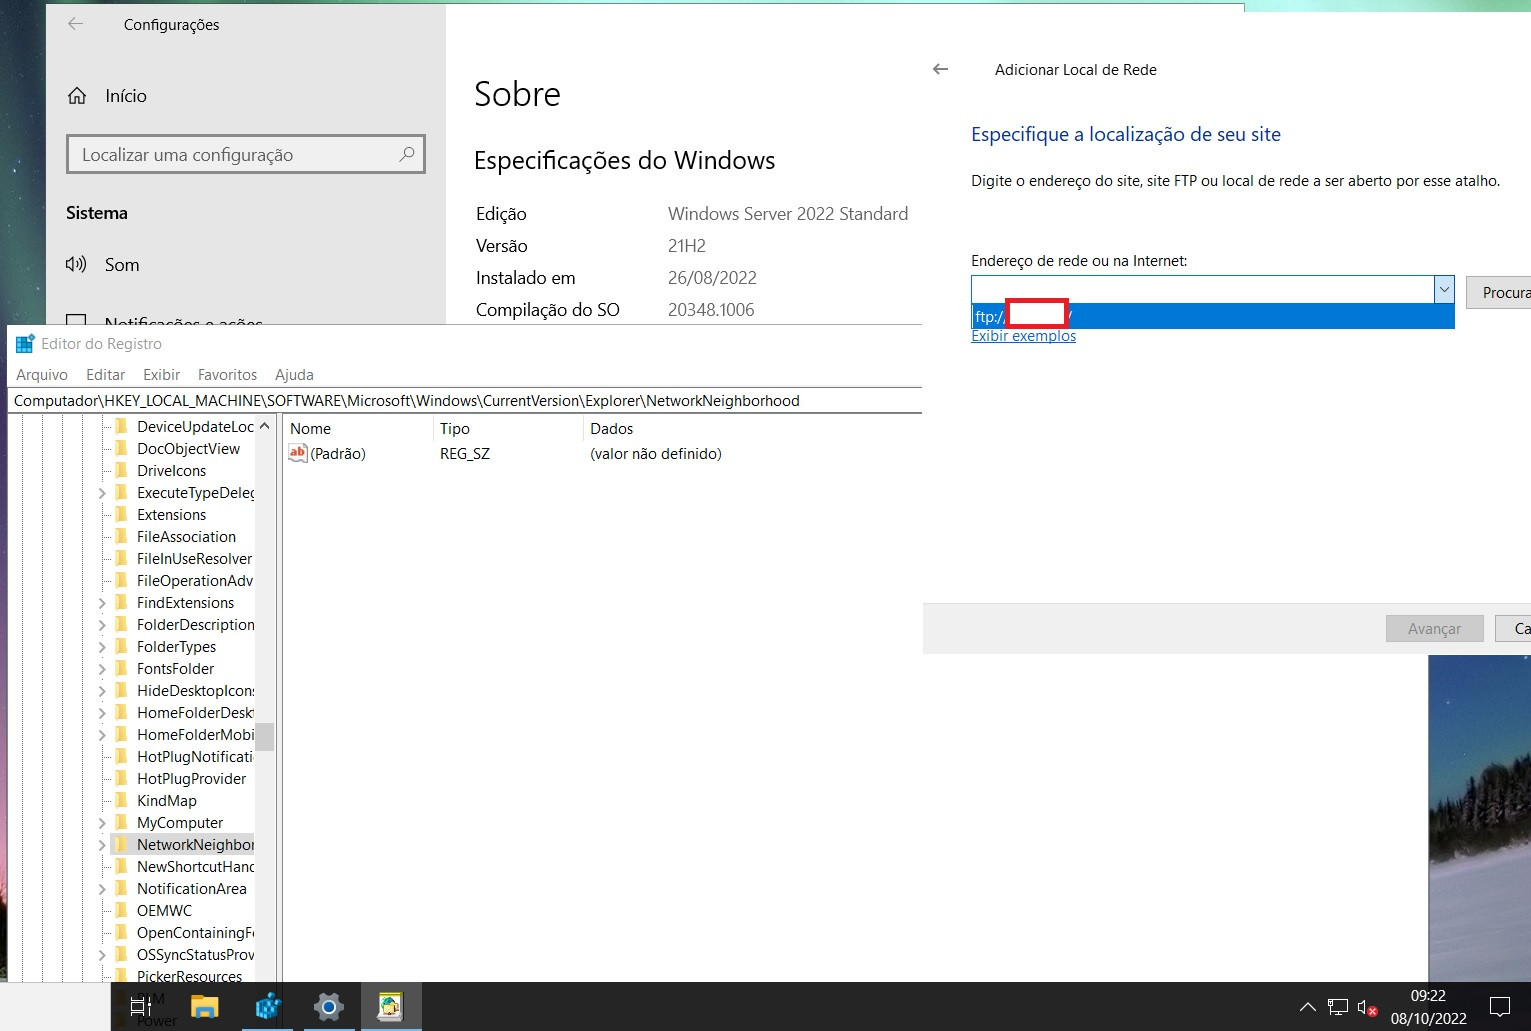Screen dimensions: 1531x1031
Task: Click the Avançar button
Action: point(1434,629)
